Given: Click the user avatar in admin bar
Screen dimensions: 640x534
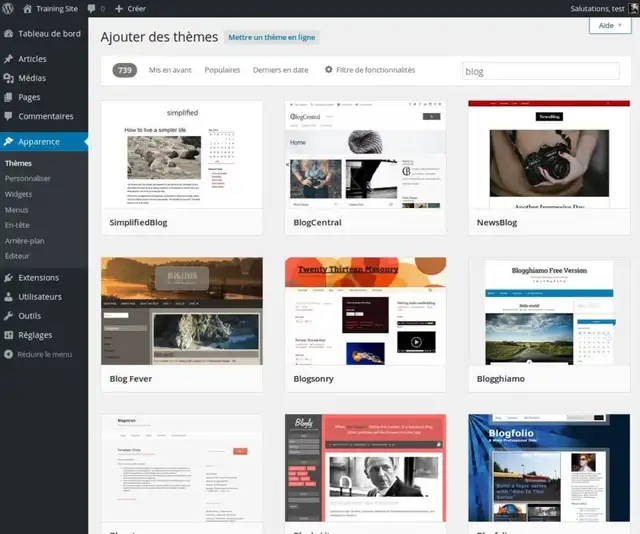Looking at the screenshot, I should point(634,8).
